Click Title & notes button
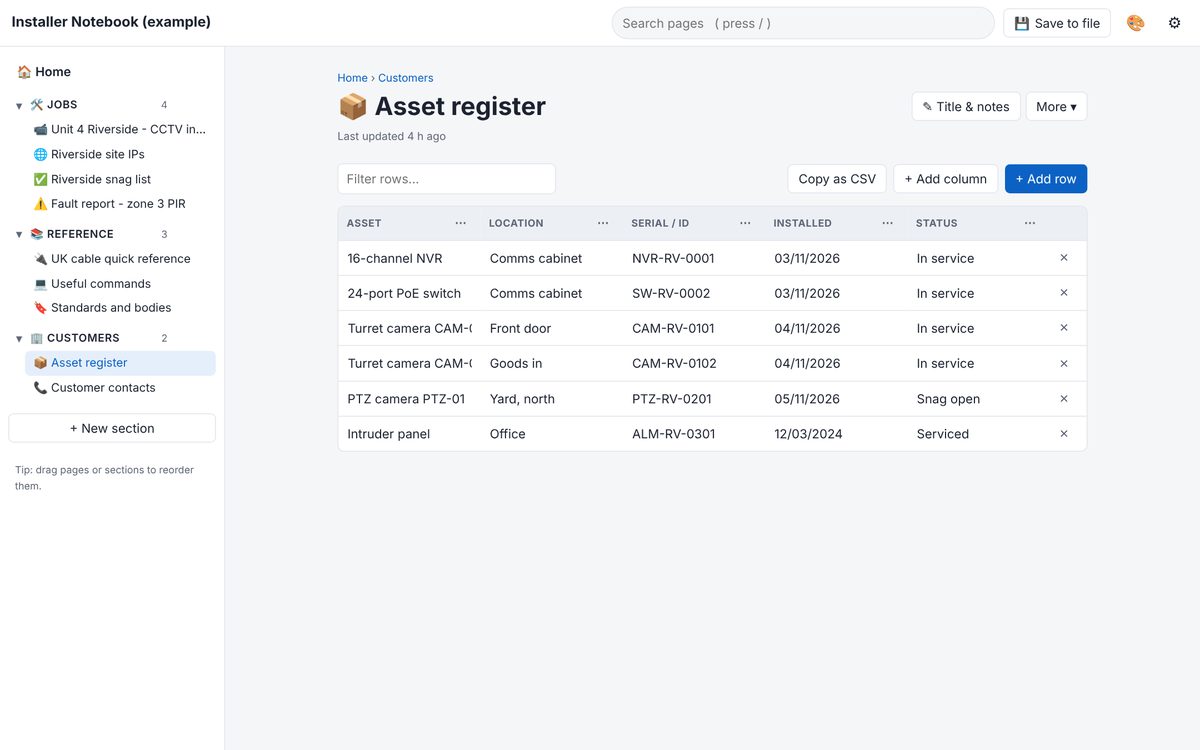 click(966, 107)
